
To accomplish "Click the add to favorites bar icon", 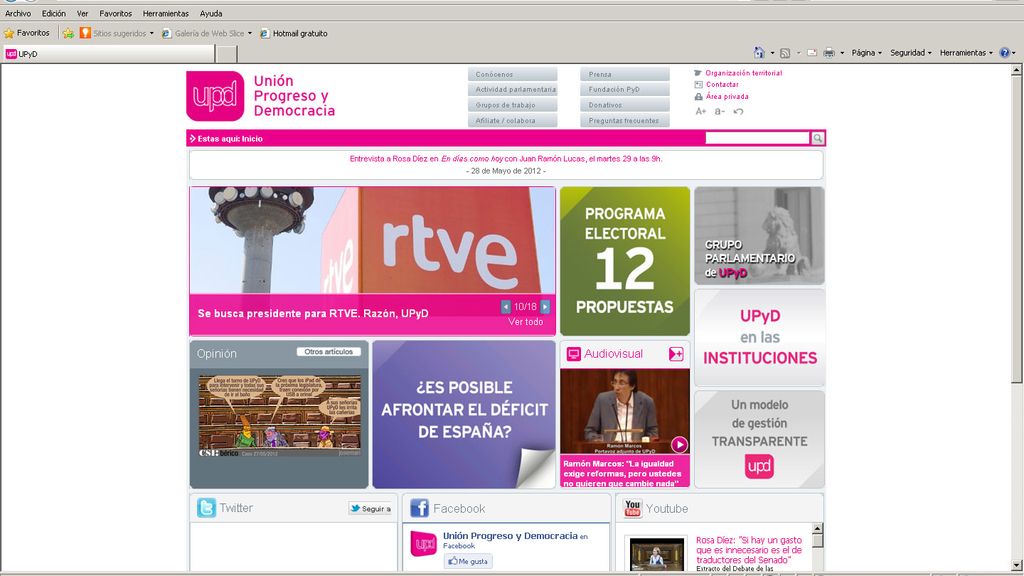I will click(68, 33).
